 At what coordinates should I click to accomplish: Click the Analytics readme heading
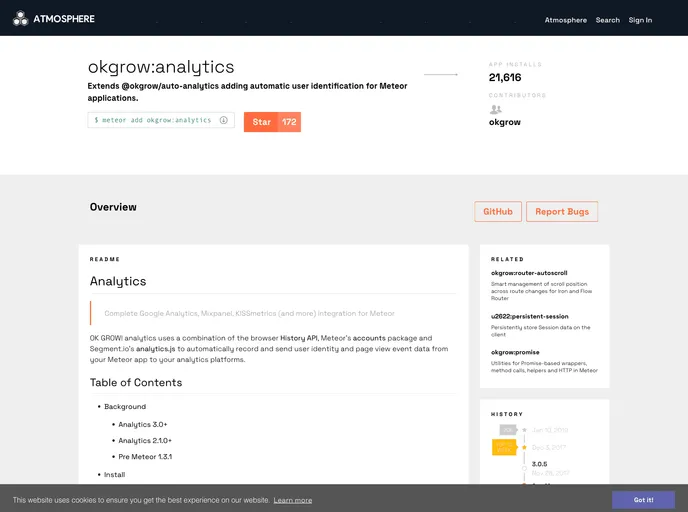click(x=118, y=281)
